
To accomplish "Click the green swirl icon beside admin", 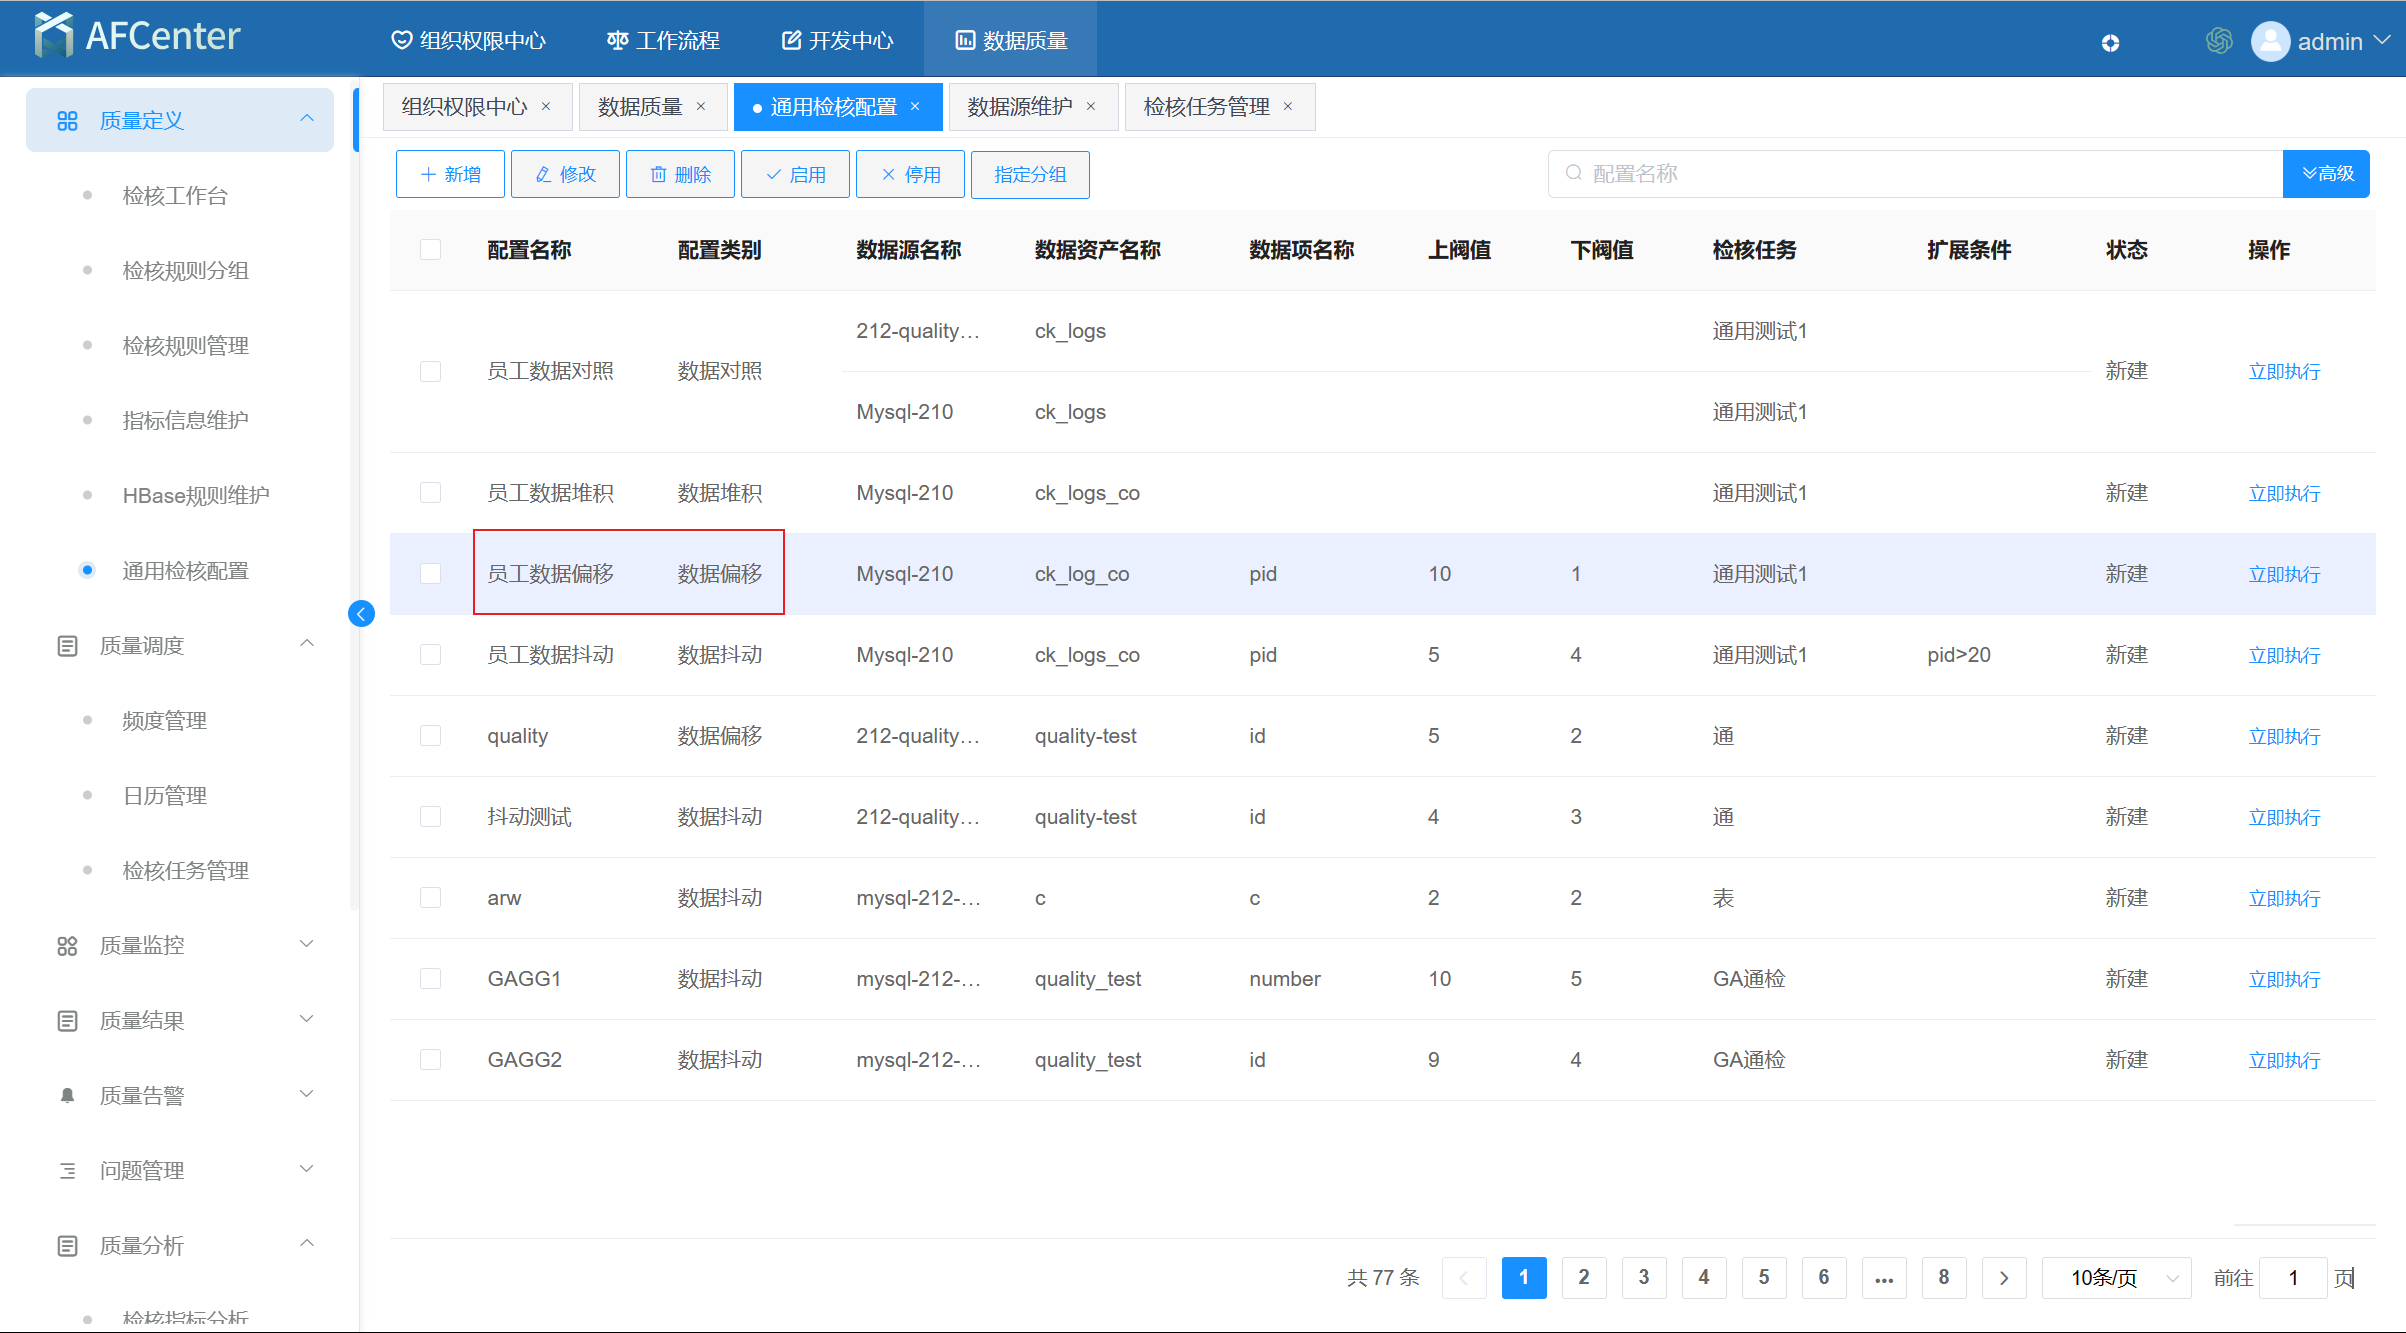I will tap(2219, 41).
